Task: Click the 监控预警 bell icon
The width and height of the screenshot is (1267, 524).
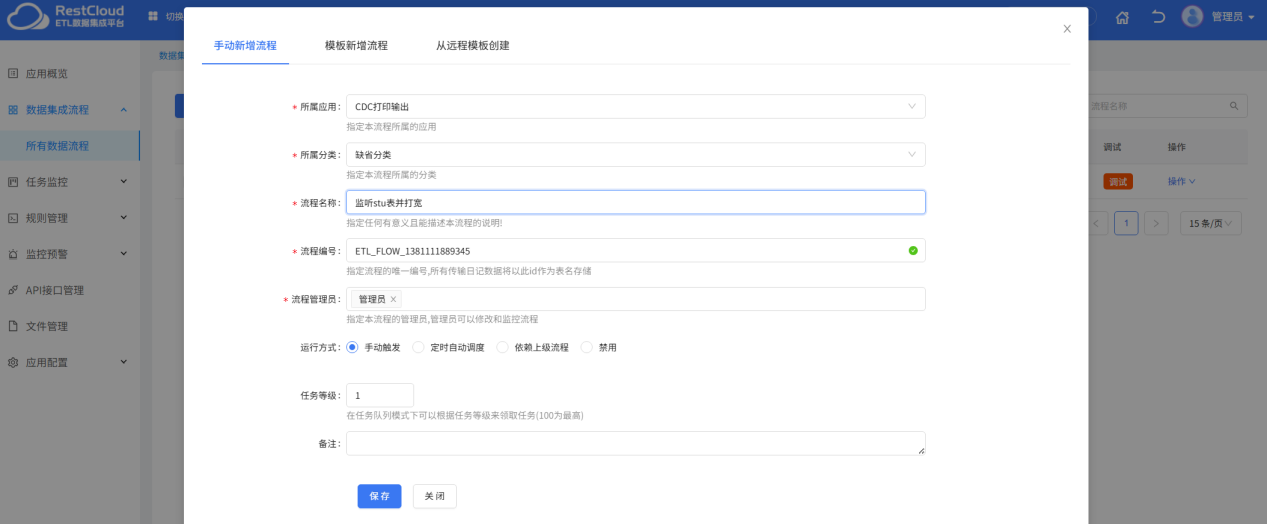Action: point(14,254)
